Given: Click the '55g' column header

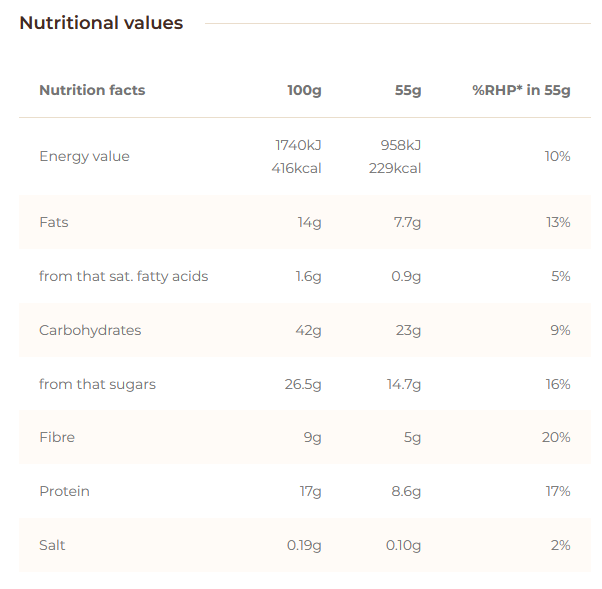Looking at the screenshot, I should point(408,90).
